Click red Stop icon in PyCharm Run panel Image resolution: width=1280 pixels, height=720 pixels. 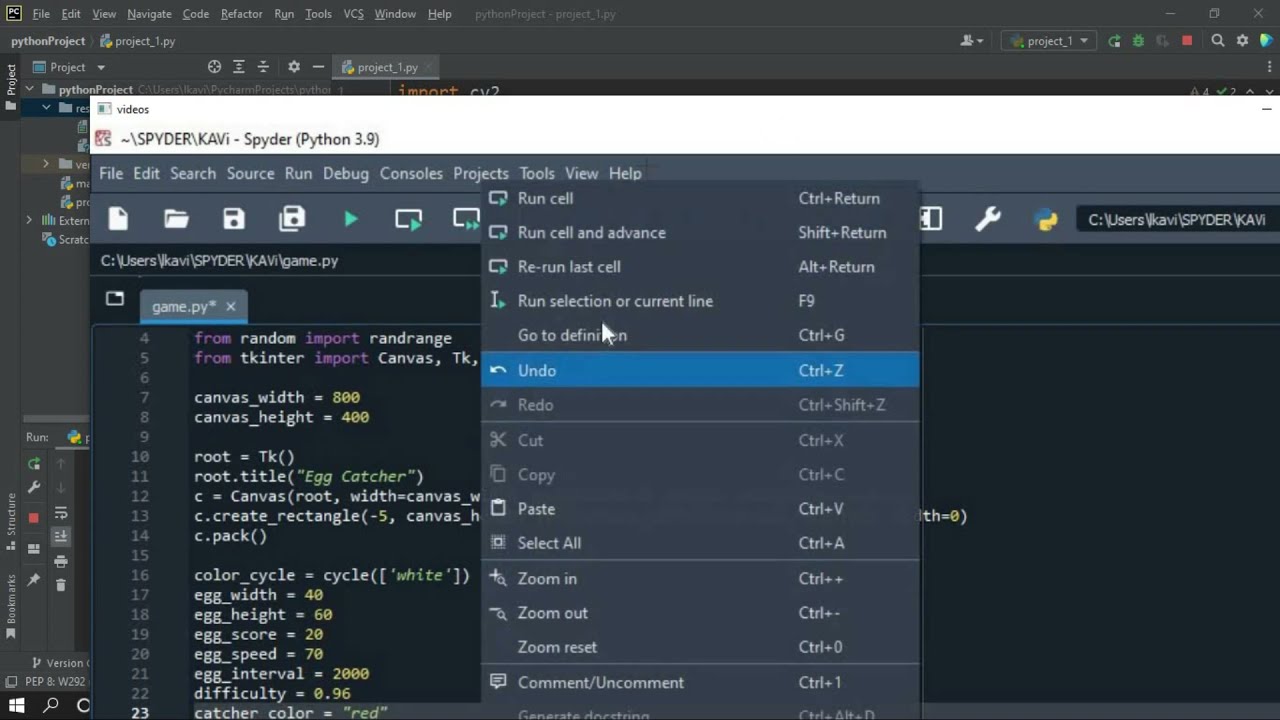(33, 517)
